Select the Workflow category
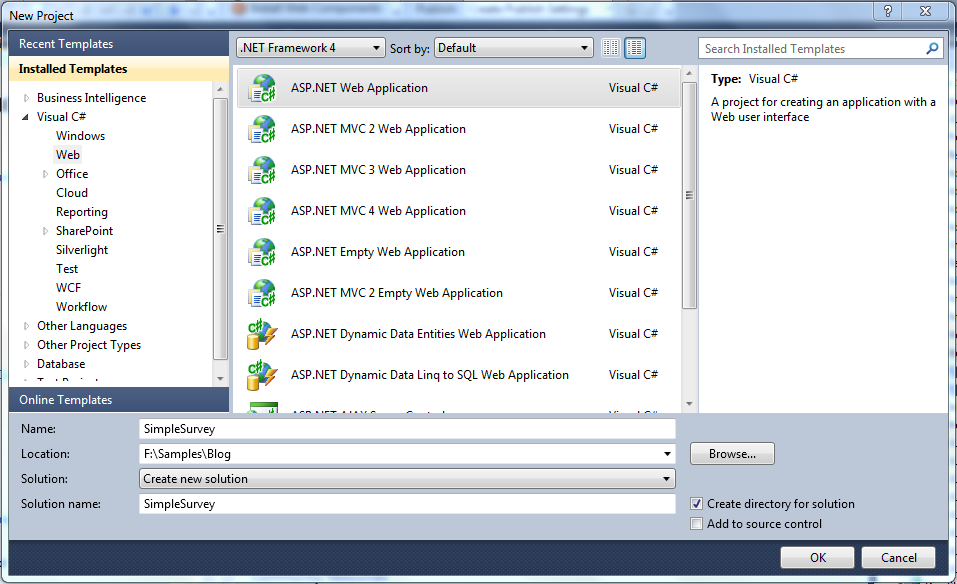 click(x=81, y=306)
